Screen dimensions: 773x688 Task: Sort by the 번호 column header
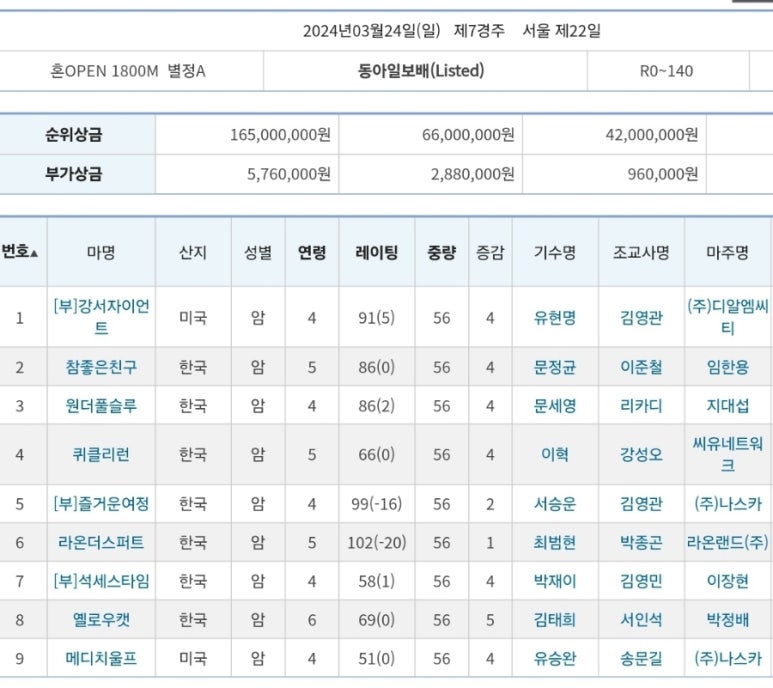[20, 252]
